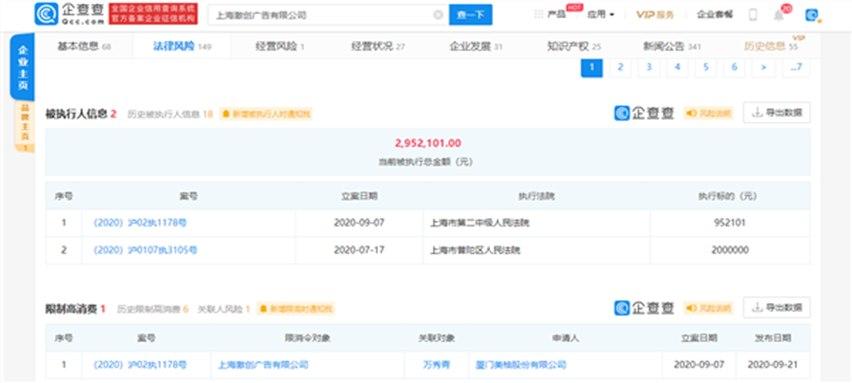Click the 企查查 logo in 限制高消费 section
852x383 pixels.
[x=644, y=308]
